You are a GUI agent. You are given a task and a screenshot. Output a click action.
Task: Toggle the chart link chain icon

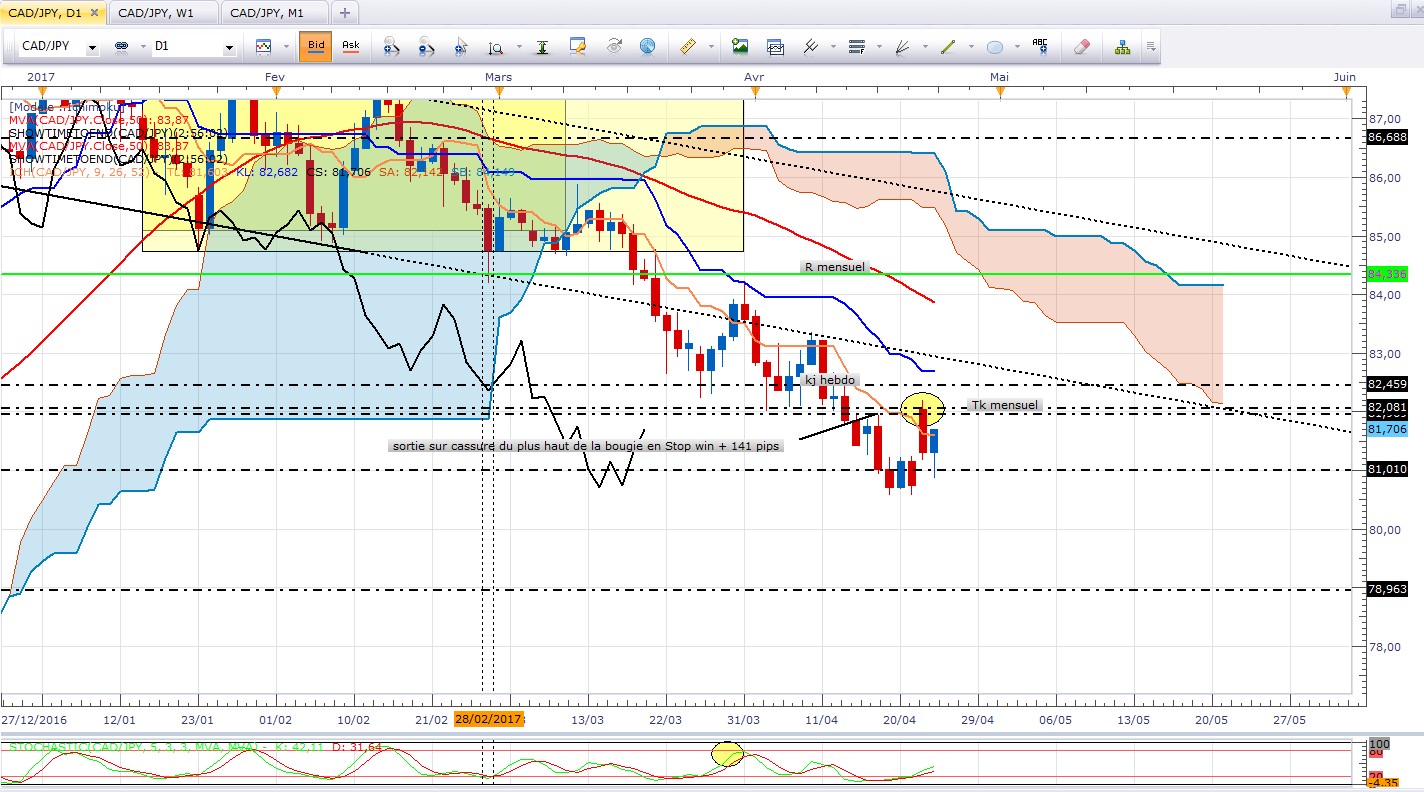(x=121, y=47)
